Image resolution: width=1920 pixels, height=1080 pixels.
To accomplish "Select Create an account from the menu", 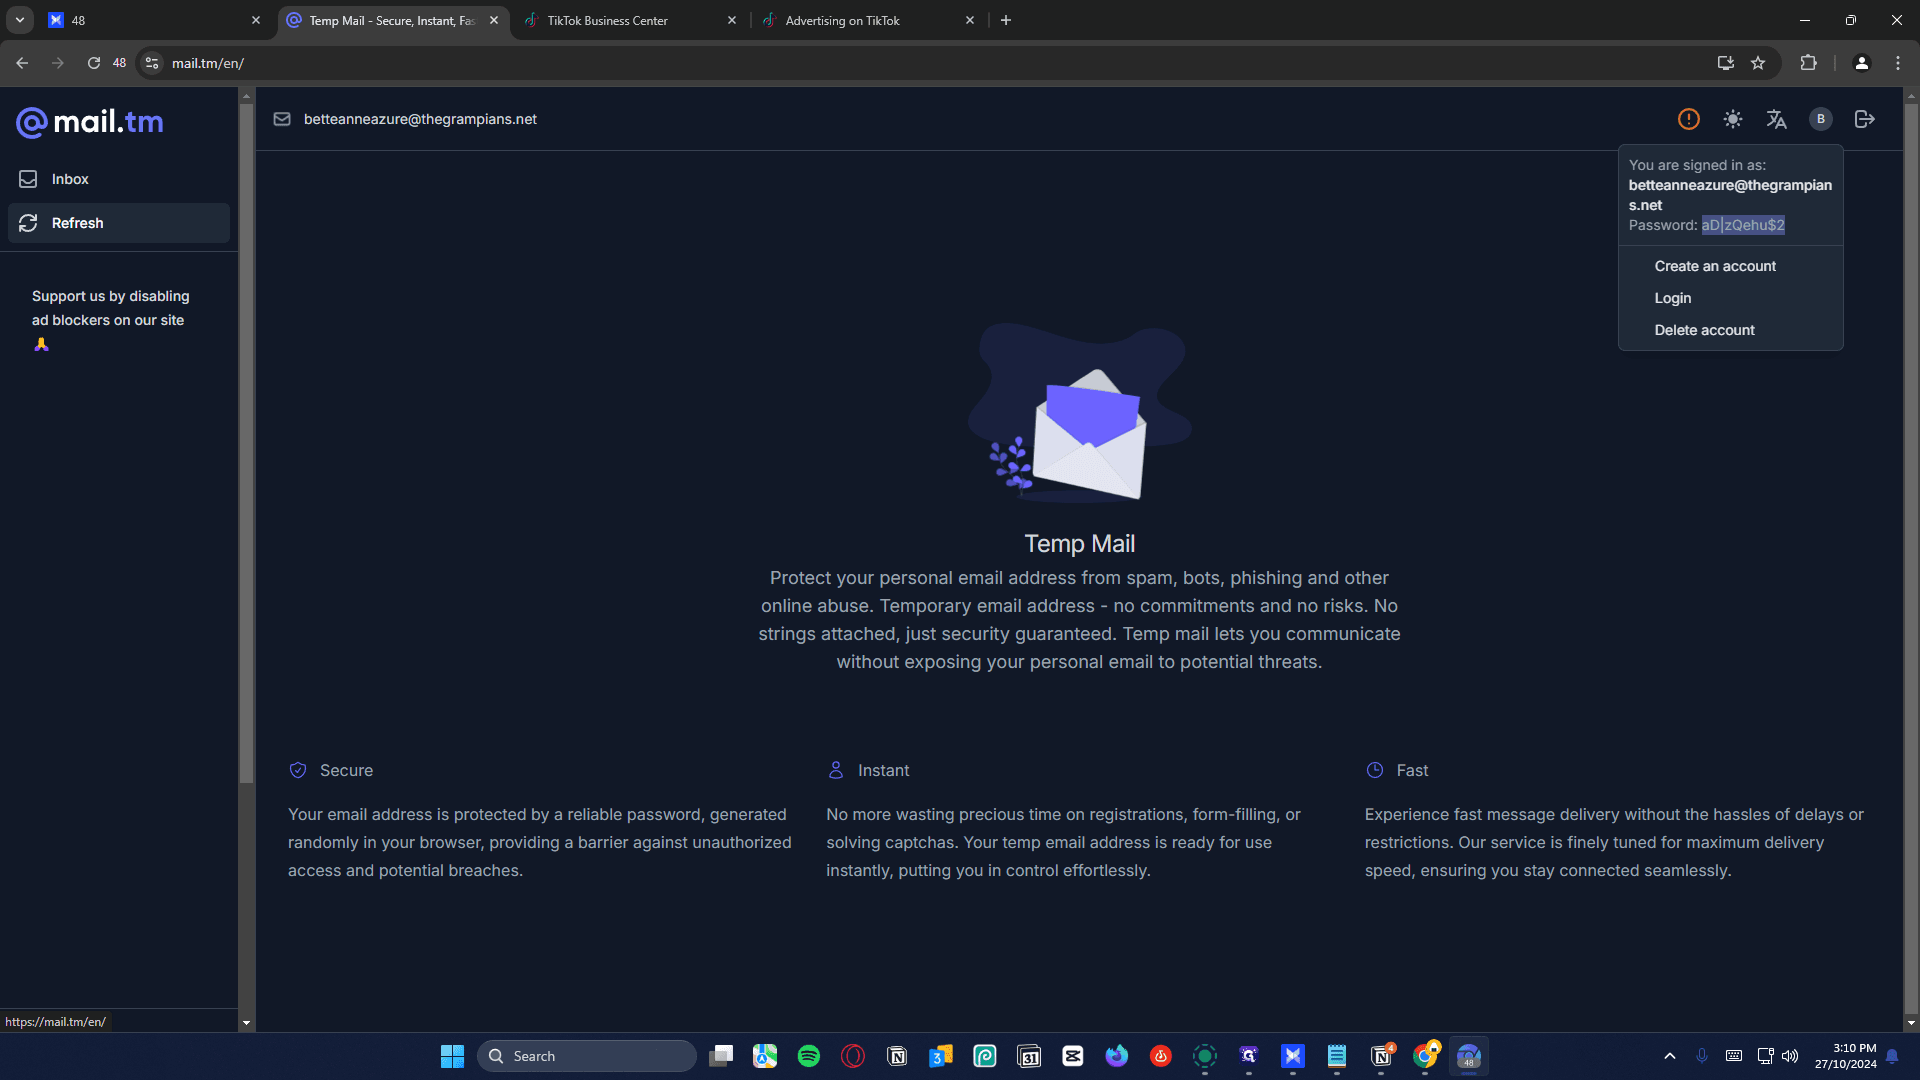I will (1715, 266).
